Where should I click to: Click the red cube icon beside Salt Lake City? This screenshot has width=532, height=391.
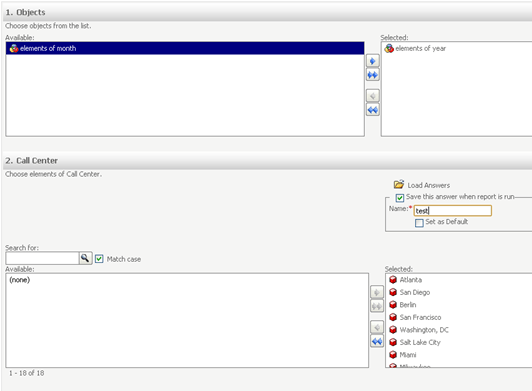click(x=393, y=342)
